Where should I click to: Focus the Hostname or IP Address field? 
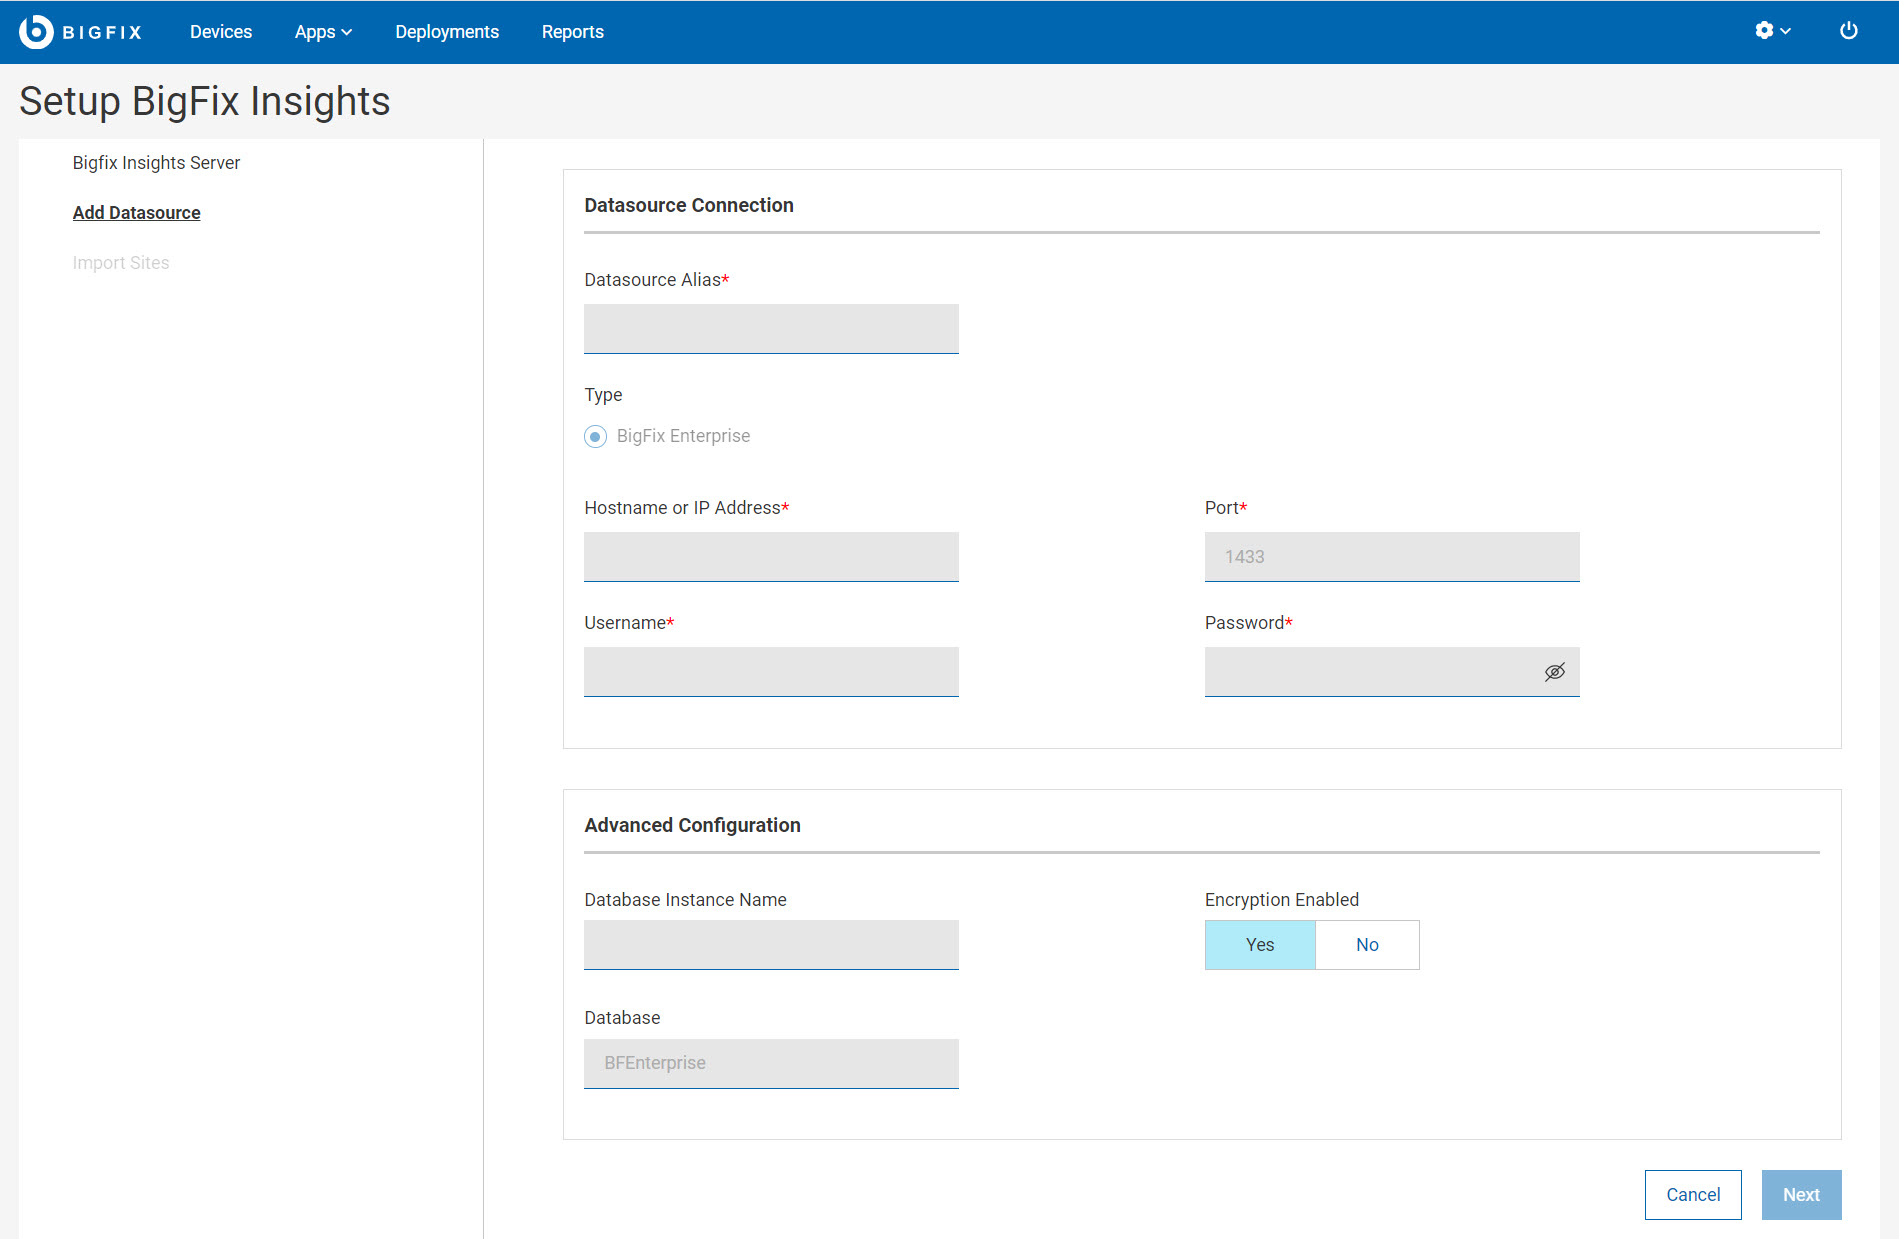pos(771,557)
